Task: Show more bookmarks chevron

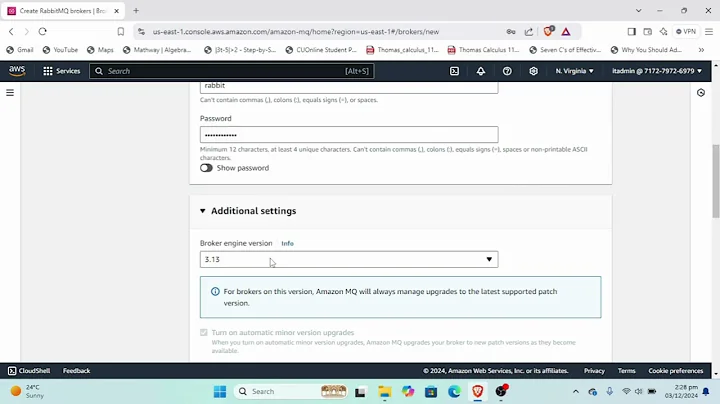Action: (x=701, y=50)
